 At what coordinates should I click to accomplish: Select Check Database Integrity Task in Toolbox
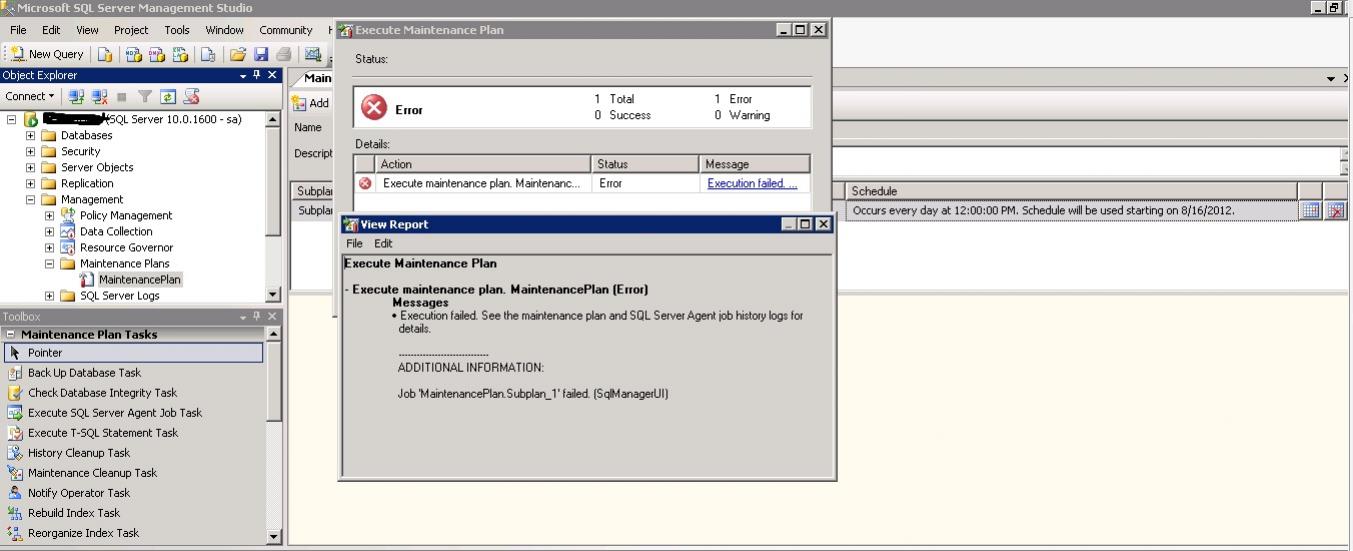(134, 393)
